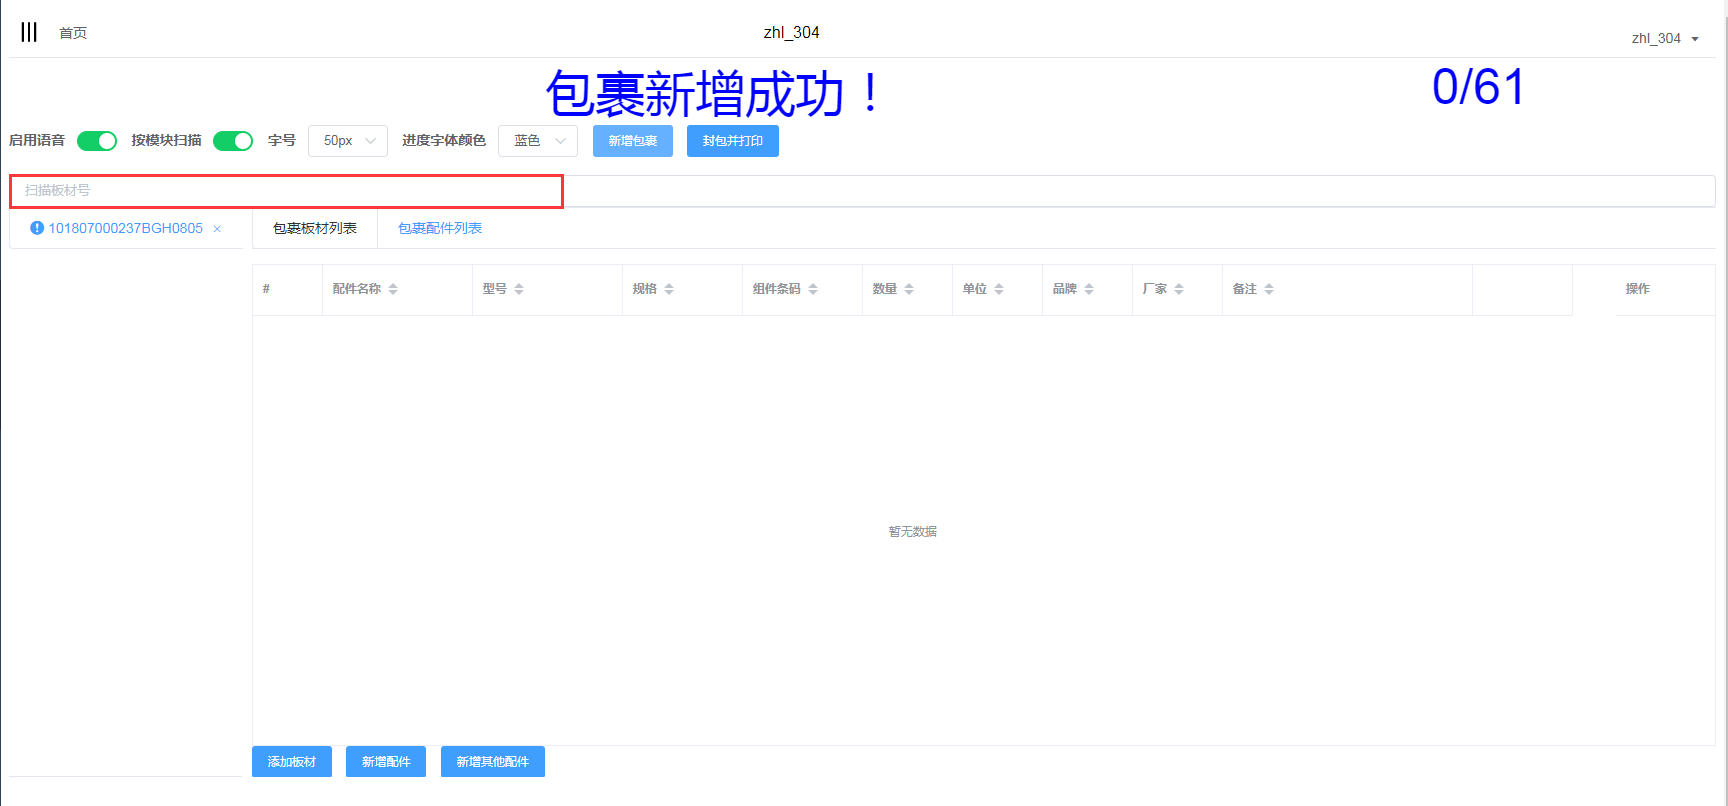
Task: Expand 进度字体颜色 color dropdown
Action: pyautogui.click(x=538, y=141)
